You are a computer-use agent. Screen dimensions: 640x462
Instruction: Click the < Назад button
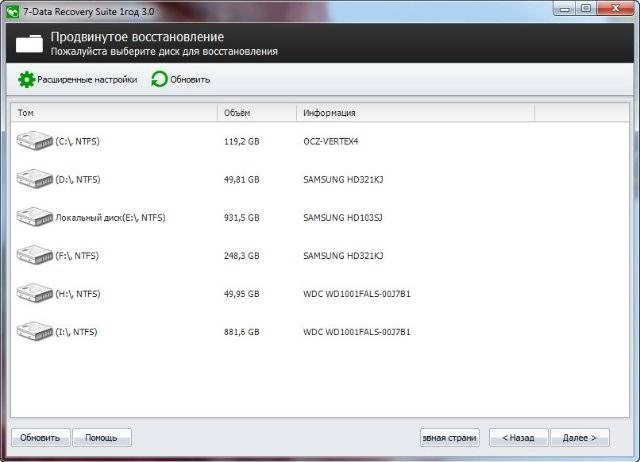518,438
